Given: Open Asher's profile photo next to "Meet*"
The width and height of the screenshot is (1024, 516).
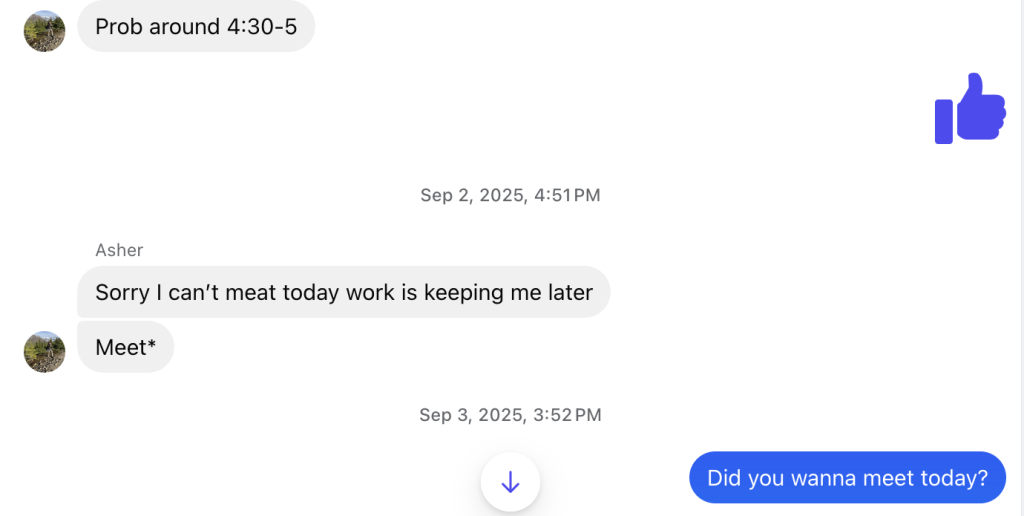Looking at the screenshot, I should [45, 352].
